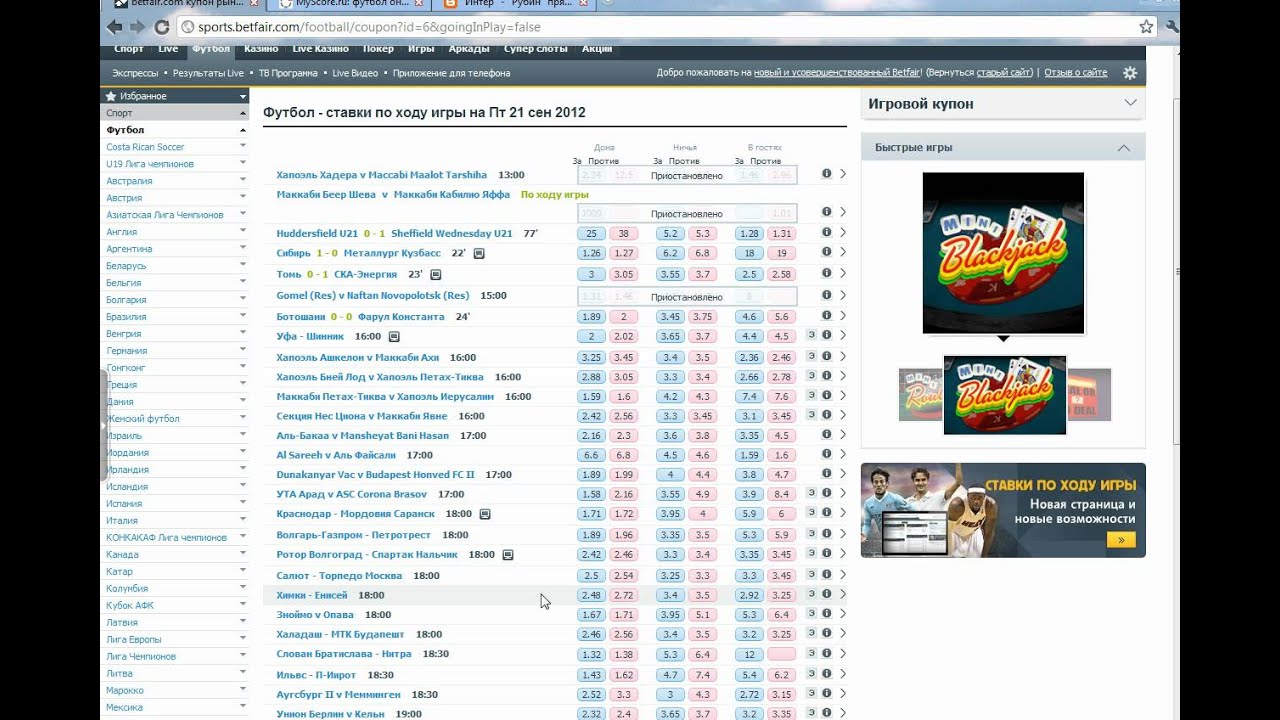This screenshot has width=1280, height=720.
Task: Expand Costa Rican Soccer arrow in sidebar
Action: point(243,147)
